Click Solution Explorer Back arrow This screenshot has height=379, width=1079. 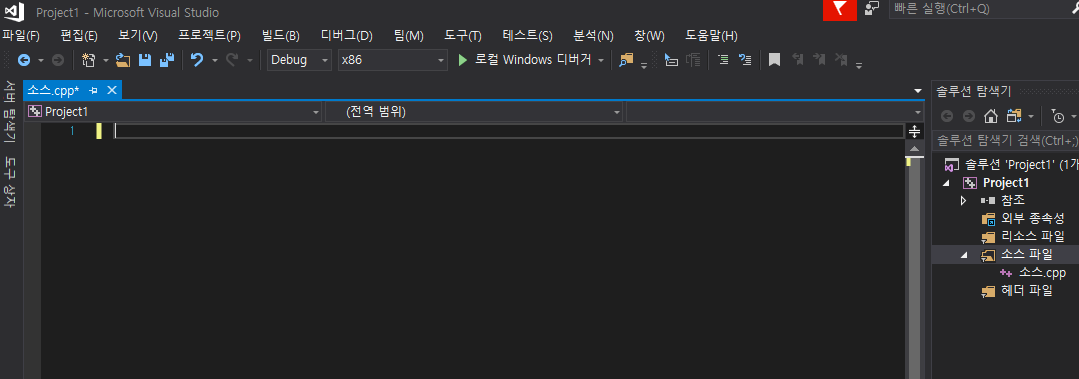point(948,116)
